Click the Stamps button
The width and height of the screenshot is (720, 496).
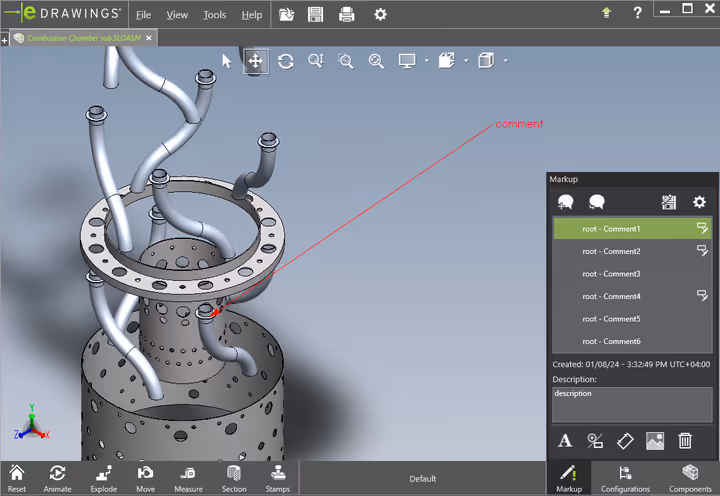278,479
